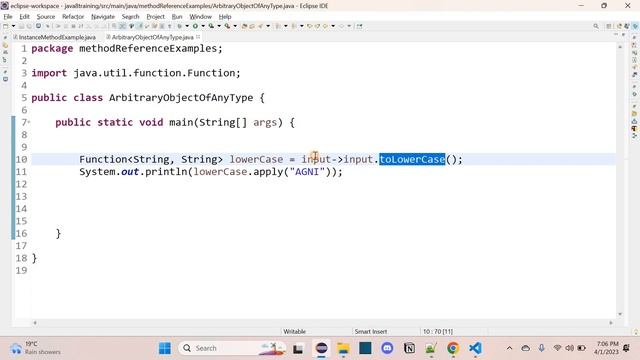Click the highlighted toLowerCase text
The height and width of the screenshot is (360, 640).
412,159
